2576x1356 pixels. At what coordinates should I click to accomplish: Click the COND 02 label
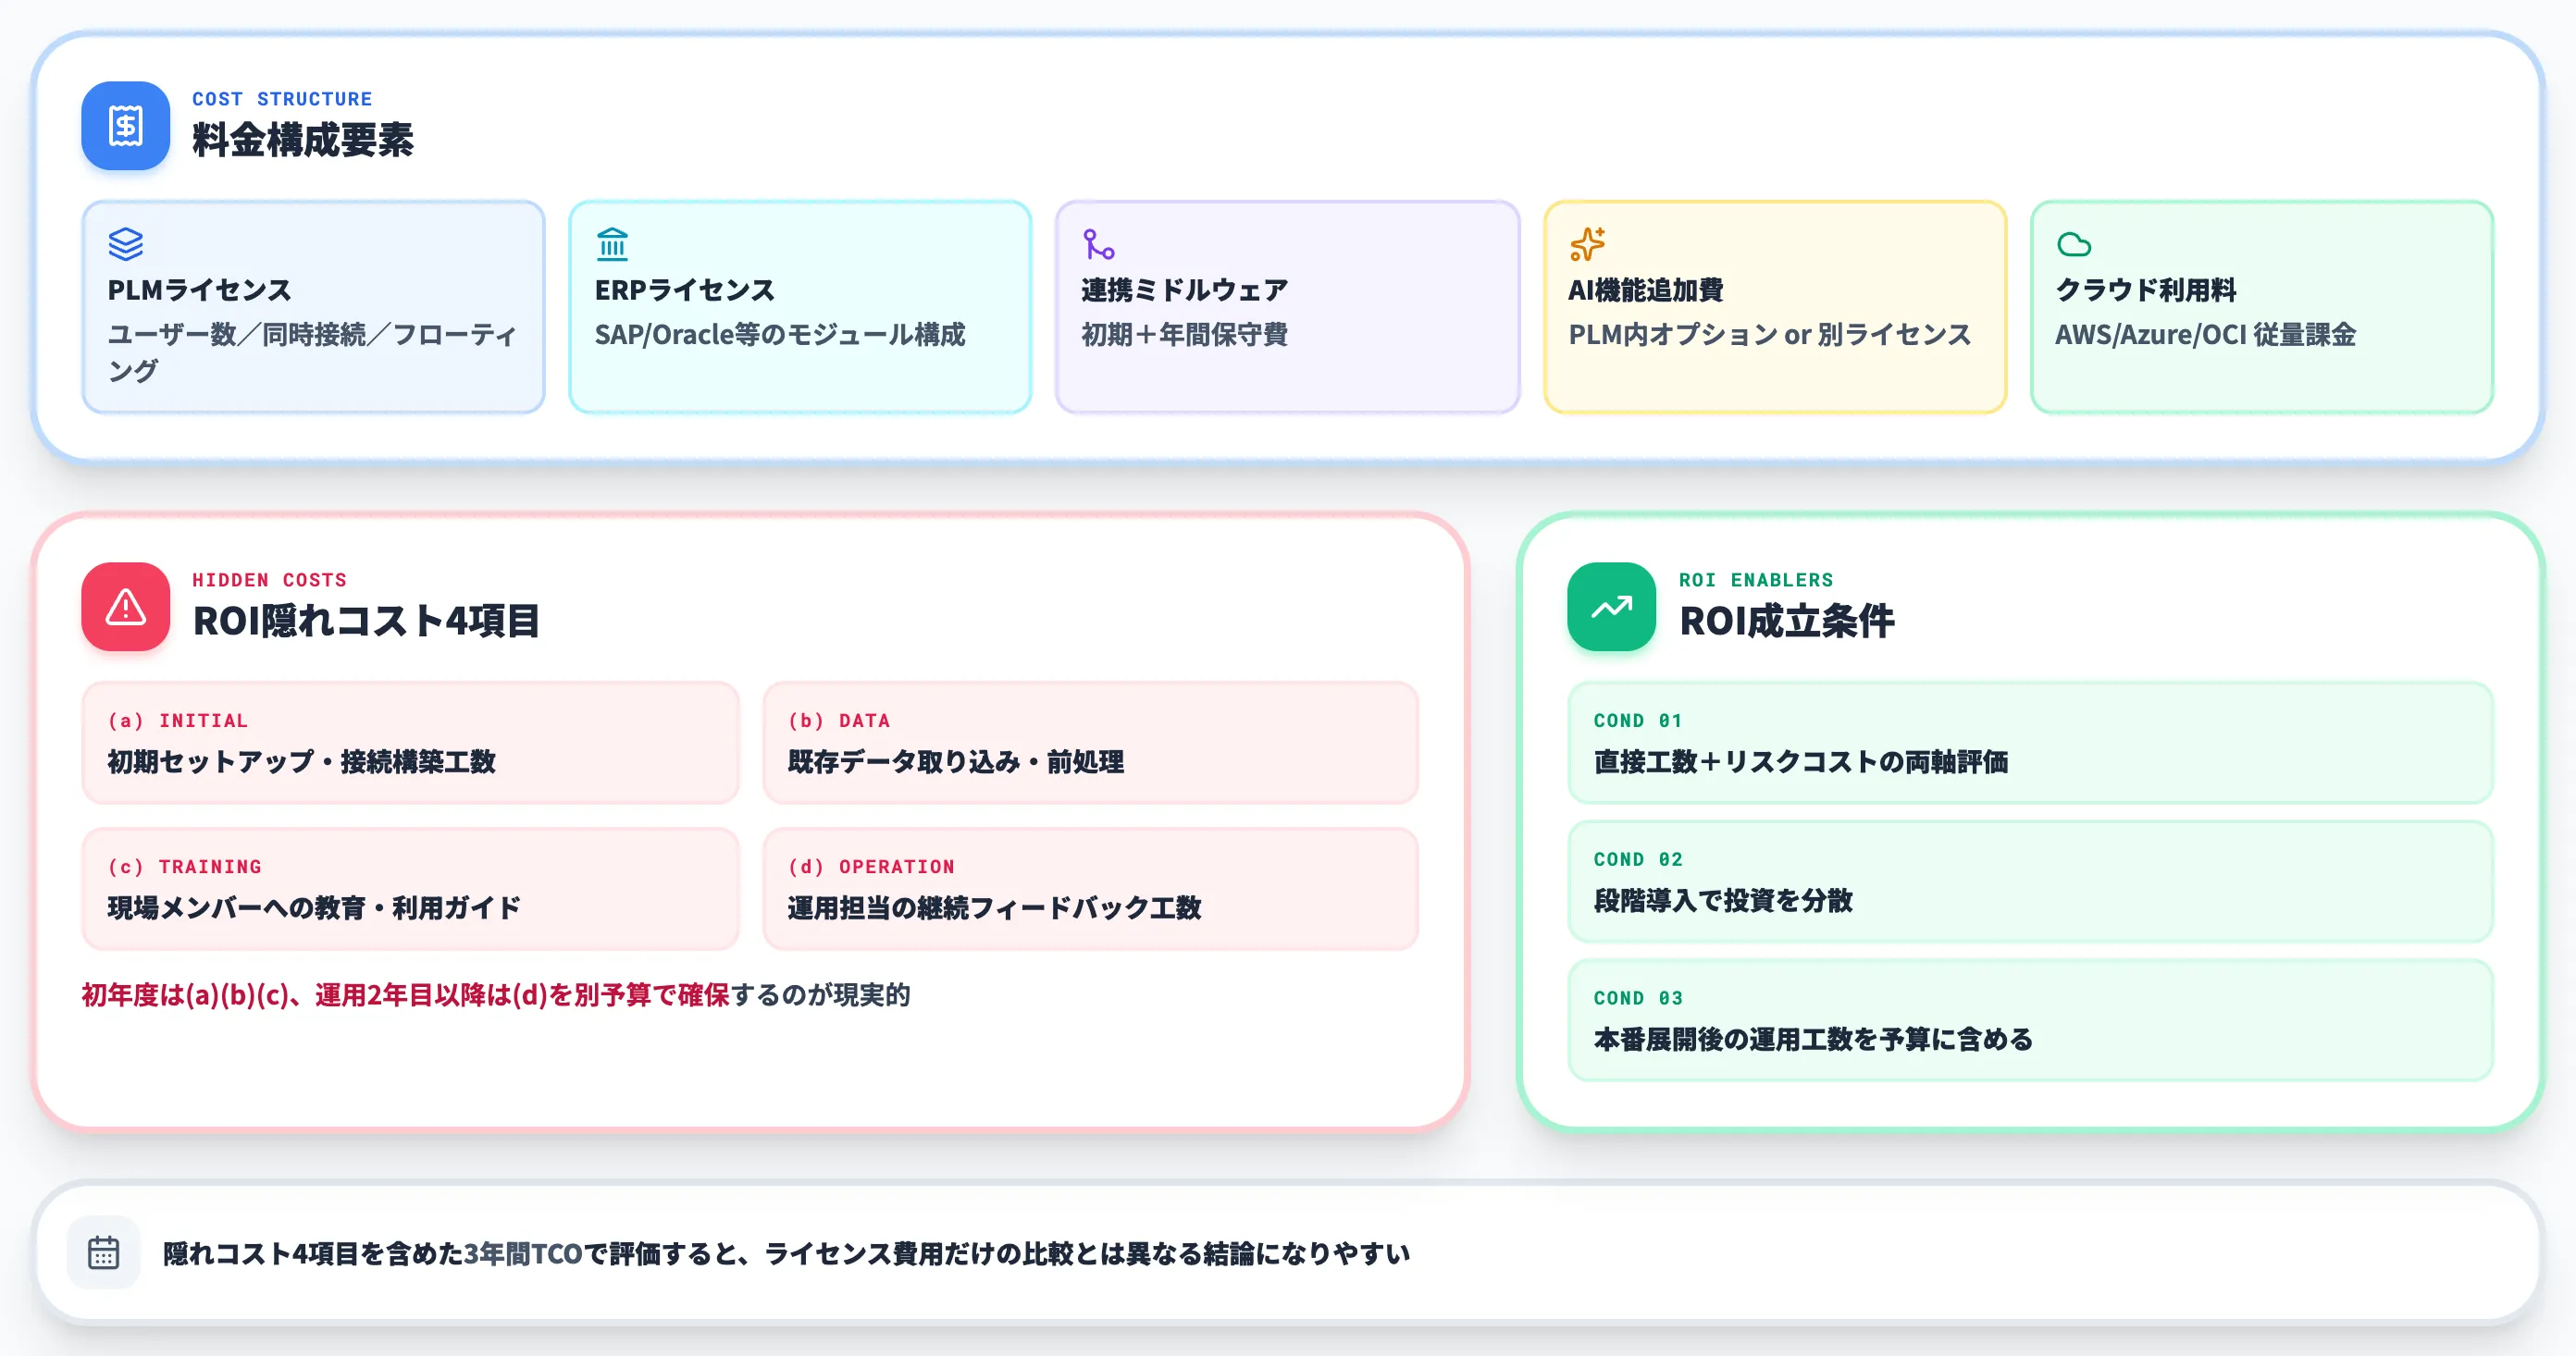coord(1638,860)
